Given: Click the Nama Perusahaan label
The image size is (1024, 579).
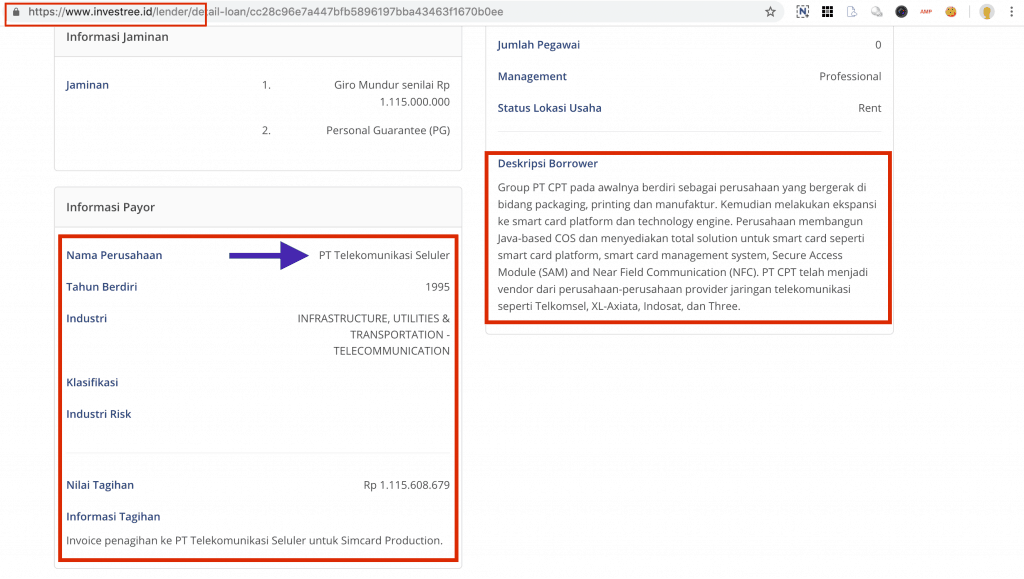Looking at the screenshot, I should (x=114, y=255).
